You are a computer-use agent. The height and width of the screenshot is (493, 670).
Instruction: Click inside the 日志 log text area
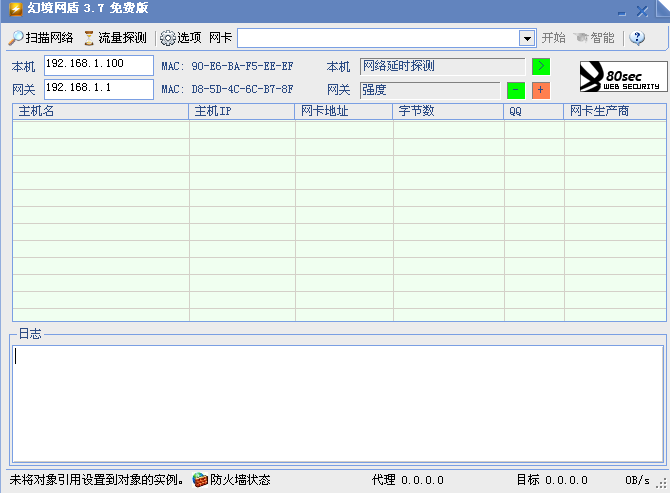click(x=338, y=404)
